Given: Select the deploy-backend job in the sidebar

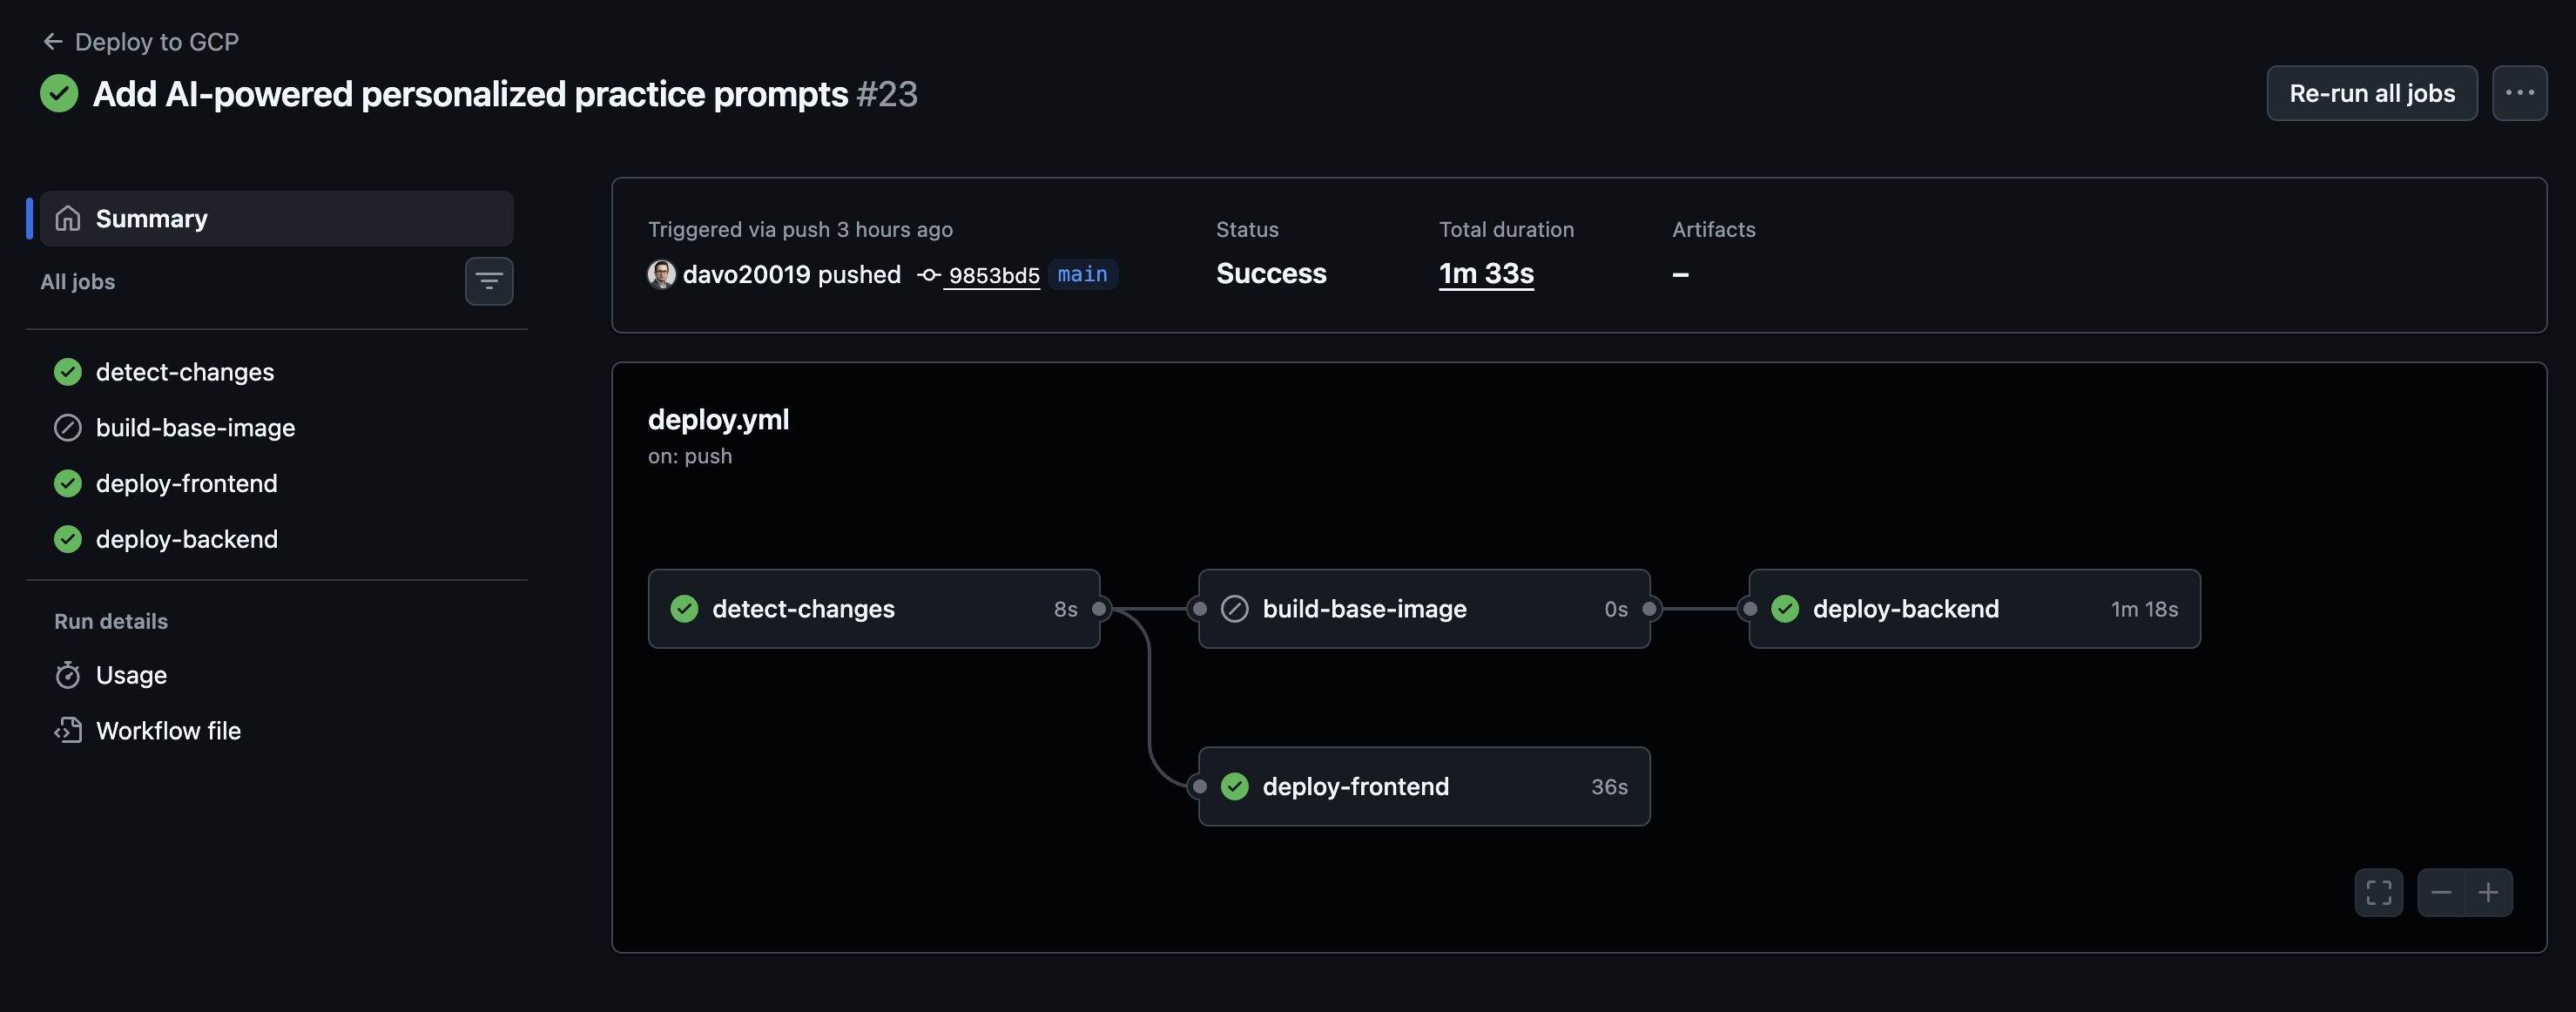Looking at the screenshot, I should [x=187, y=538].
